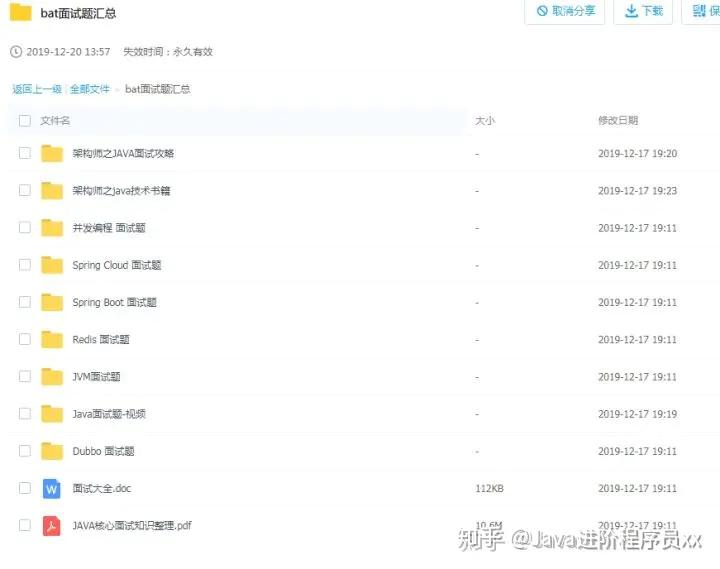Image resolution: width=720 pixels, height=569 pixels.
Task: Open the Java面试题-视频 folder name
Action: click(109, 414)
